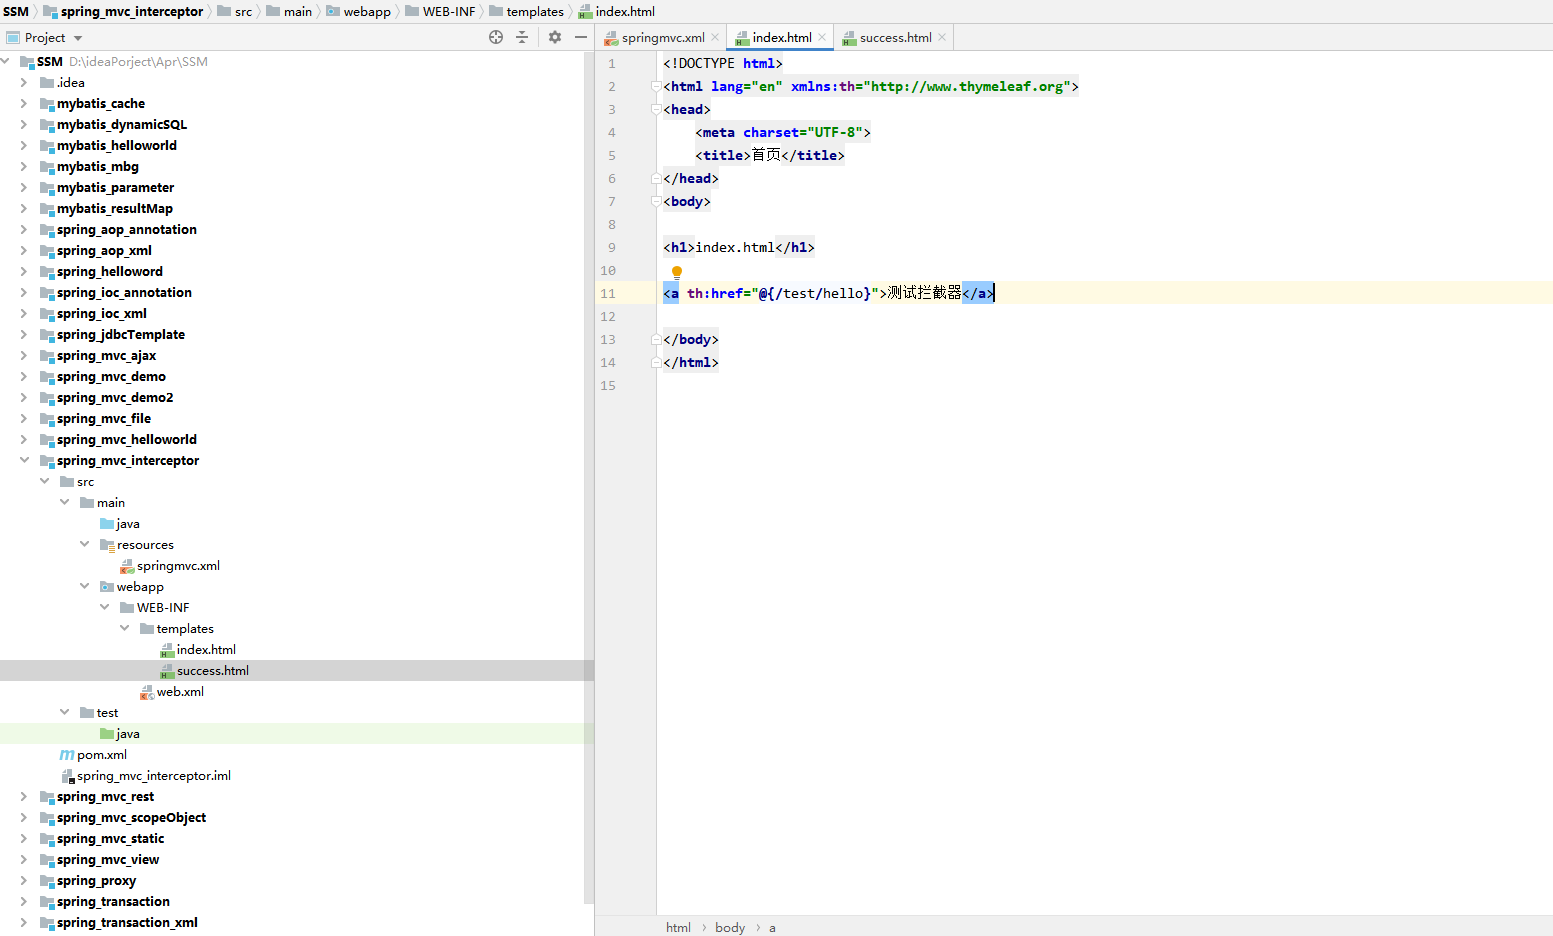
Task: Click the web.xml file icon
Action: [147, 692]
